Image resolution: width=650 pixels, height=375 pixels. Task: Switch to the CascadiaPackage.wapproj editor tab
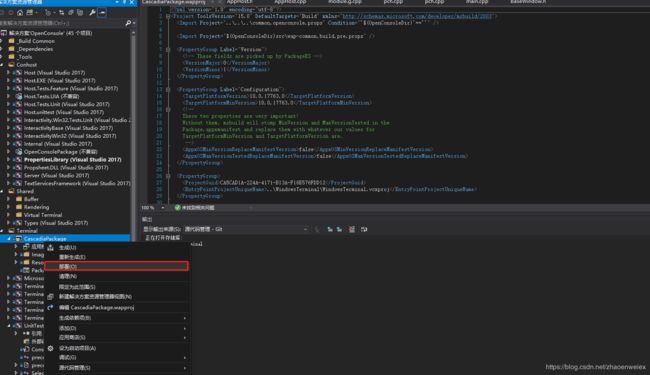(174, 2)
